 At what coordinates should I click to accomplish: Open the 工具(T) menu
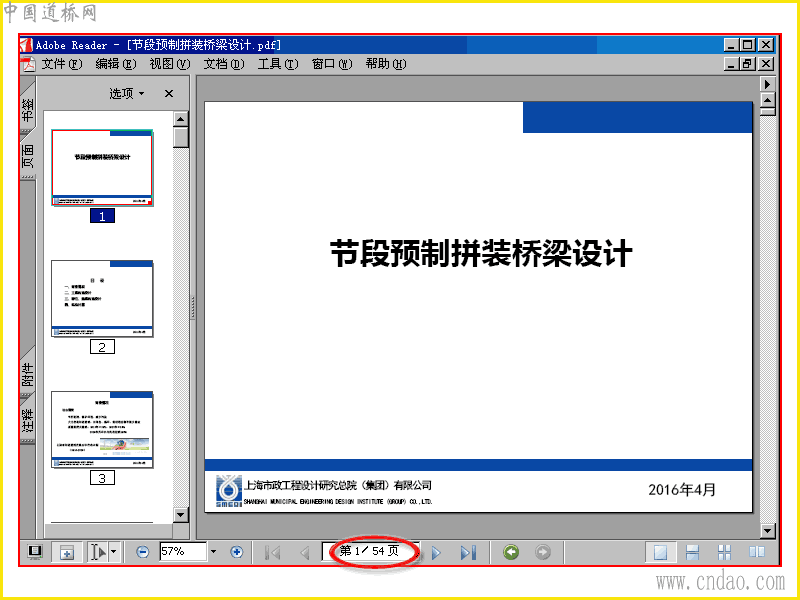(278, 64)
